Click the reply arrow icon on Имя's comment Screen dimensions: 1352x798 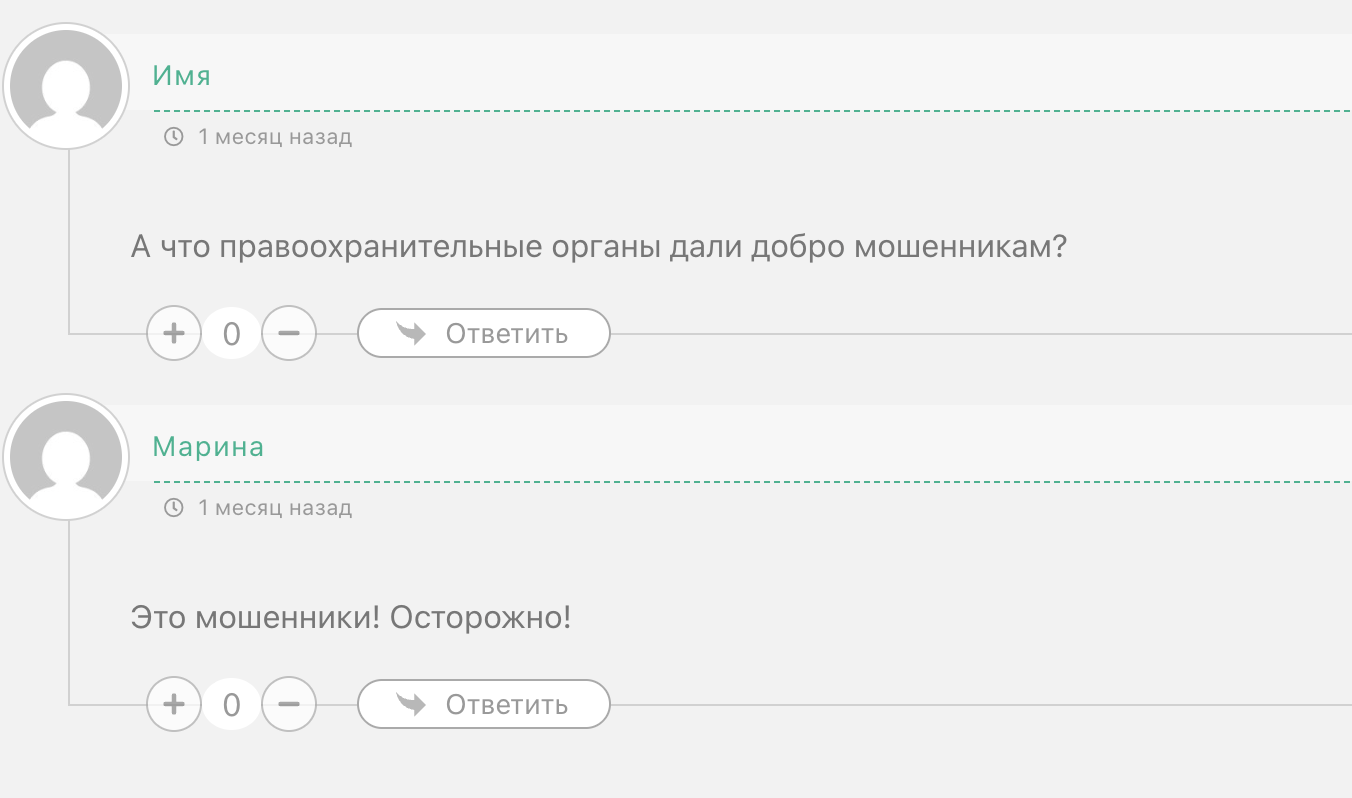(x=411, y=333)
